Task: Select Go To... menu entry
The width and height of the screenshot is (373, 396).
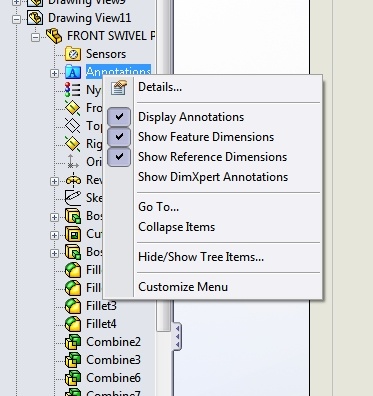Action: [x=158, y=207]
